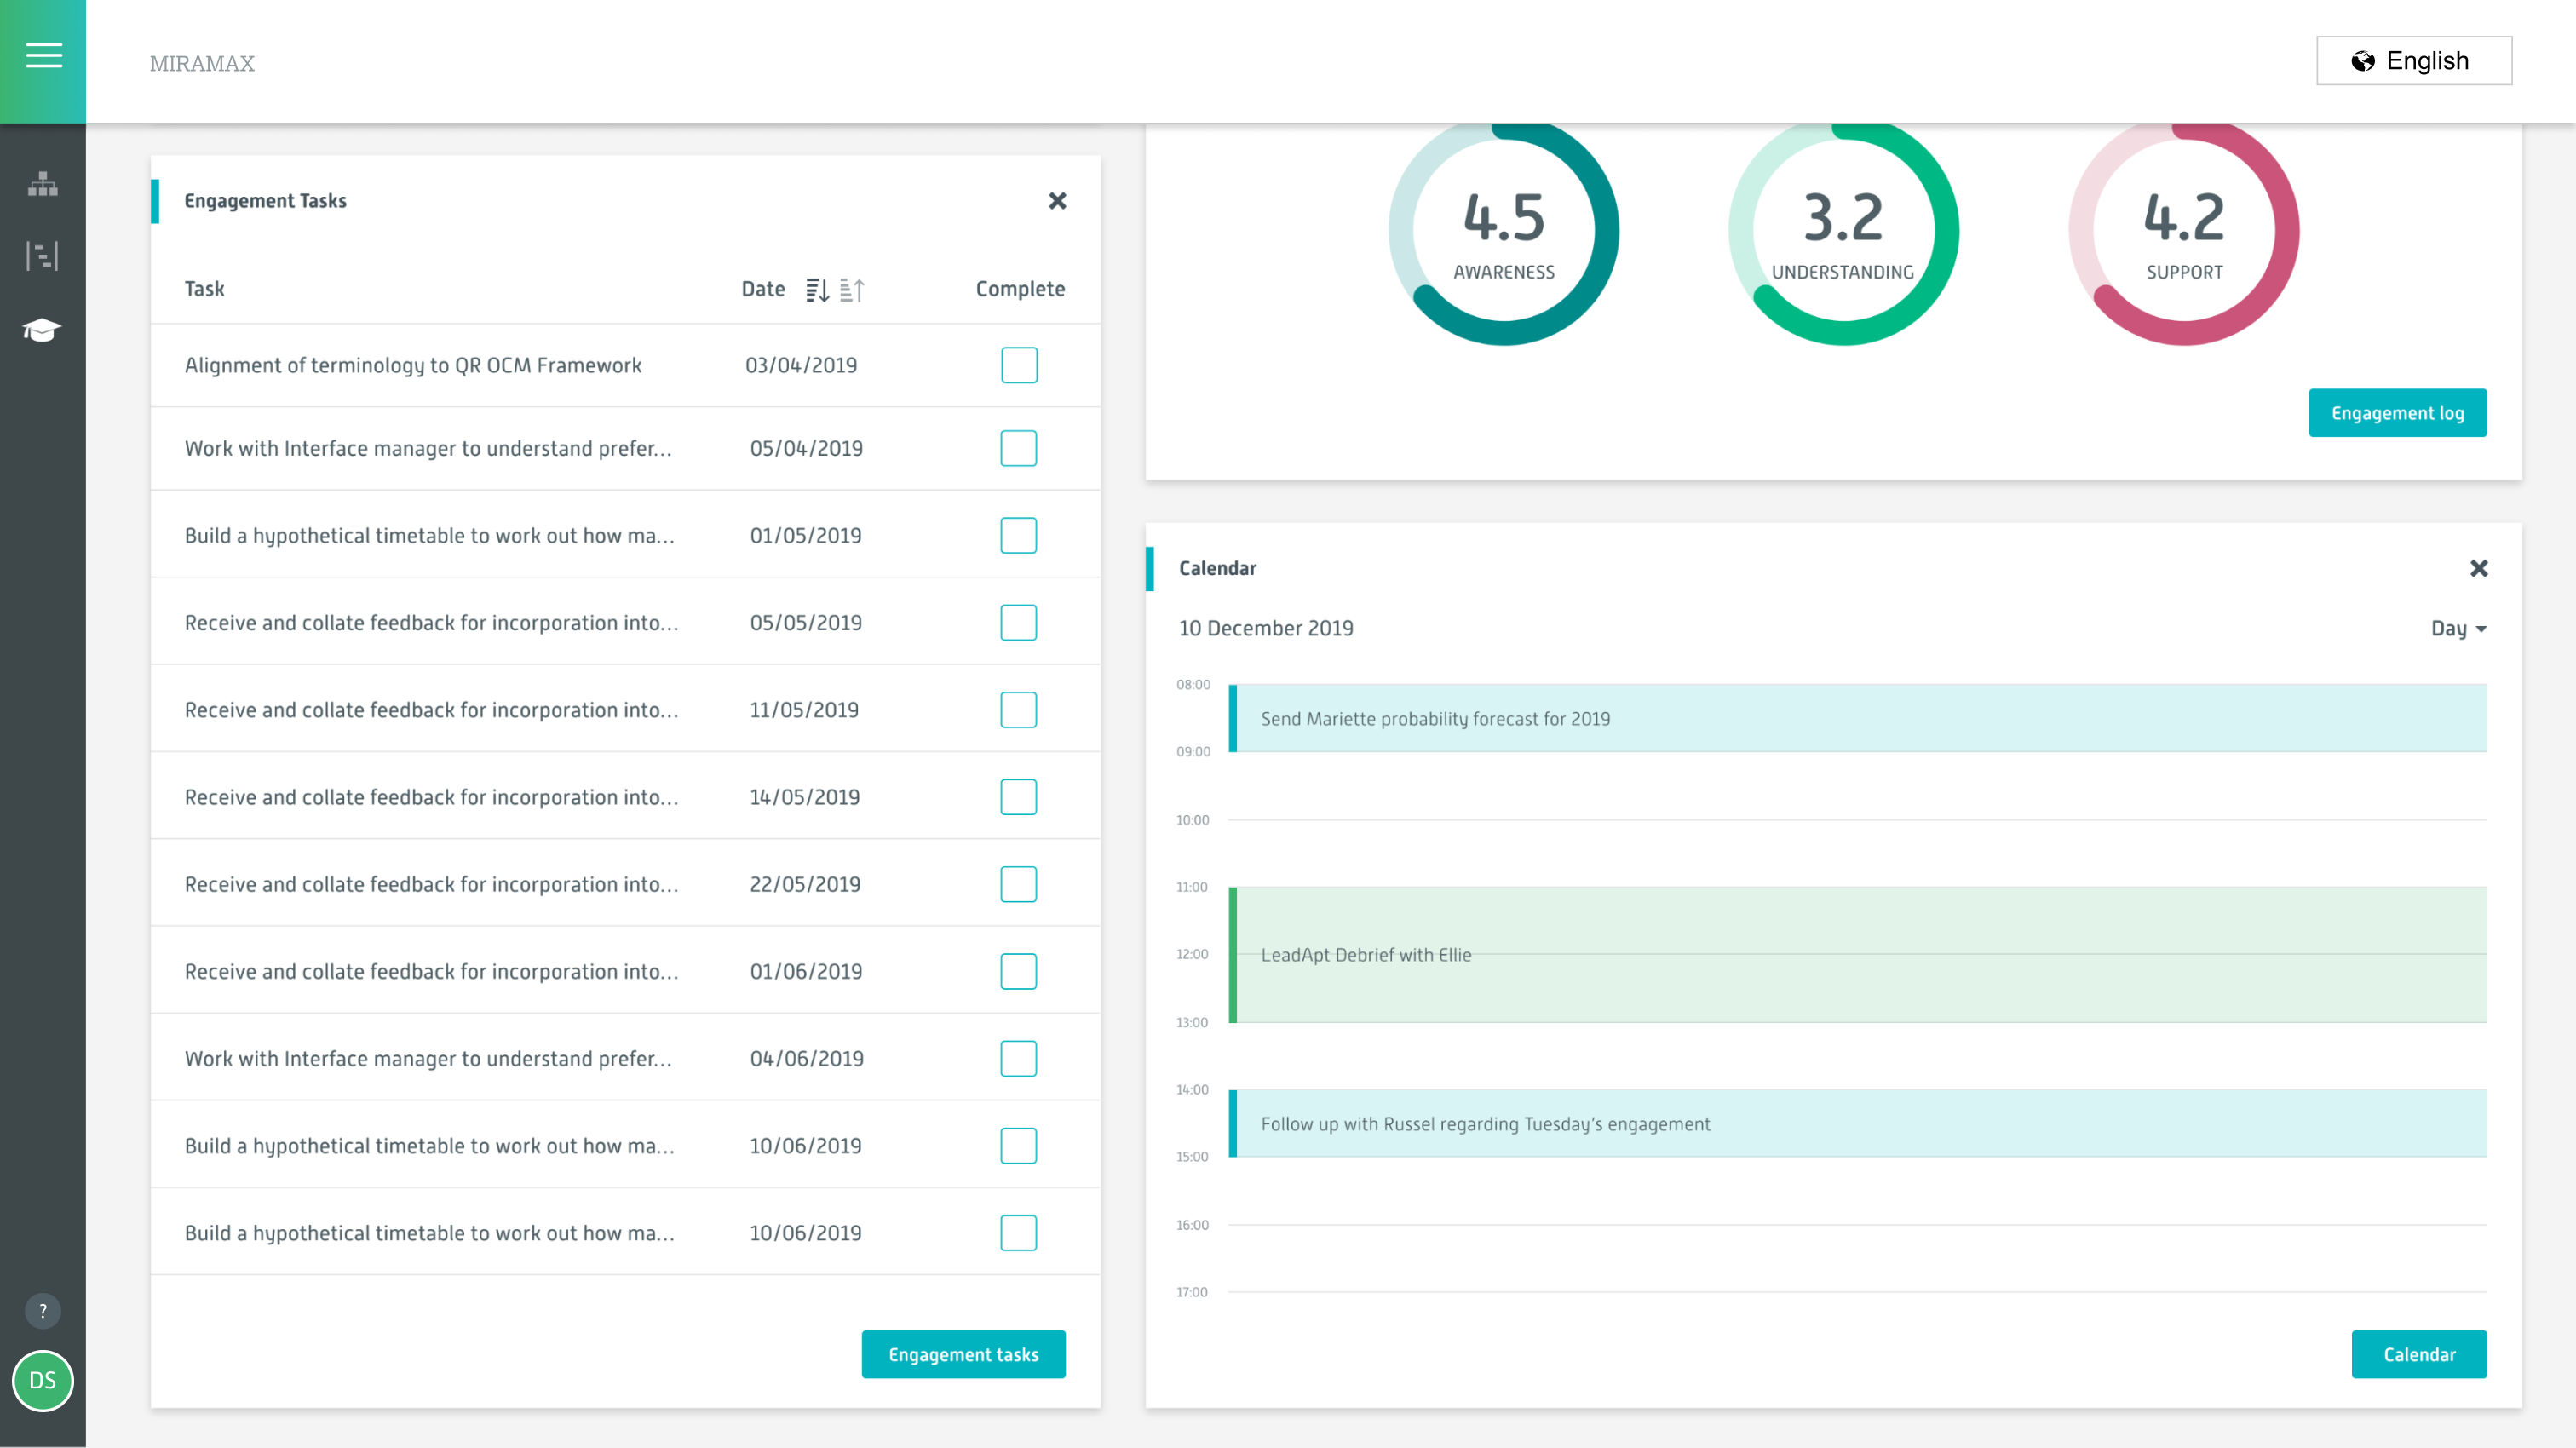
Task: Select the MIRAMAX header label
Action: pyautogui.click(x=202, y=64)
